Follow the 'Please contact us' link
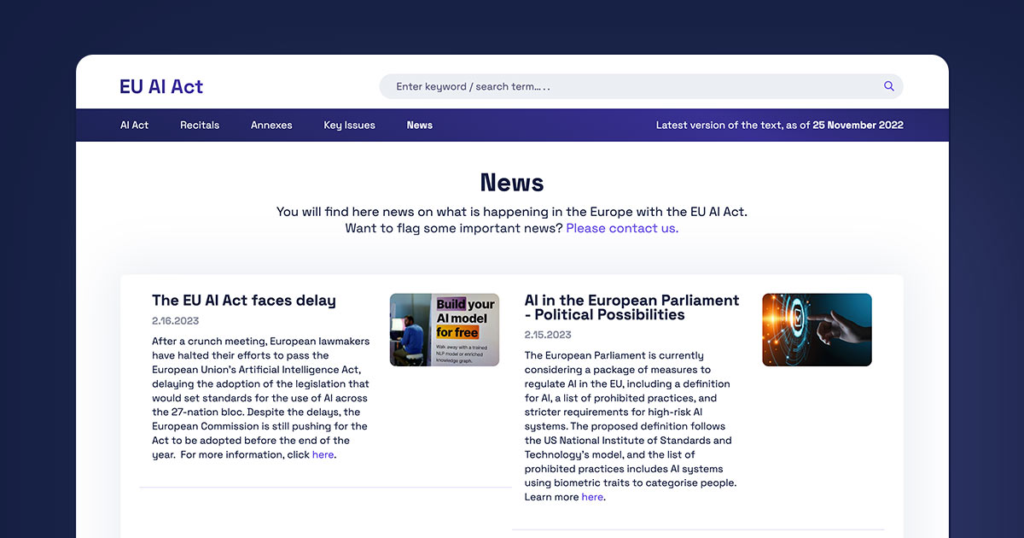This screenshot has height=538, width=1024. coord(622,229)
